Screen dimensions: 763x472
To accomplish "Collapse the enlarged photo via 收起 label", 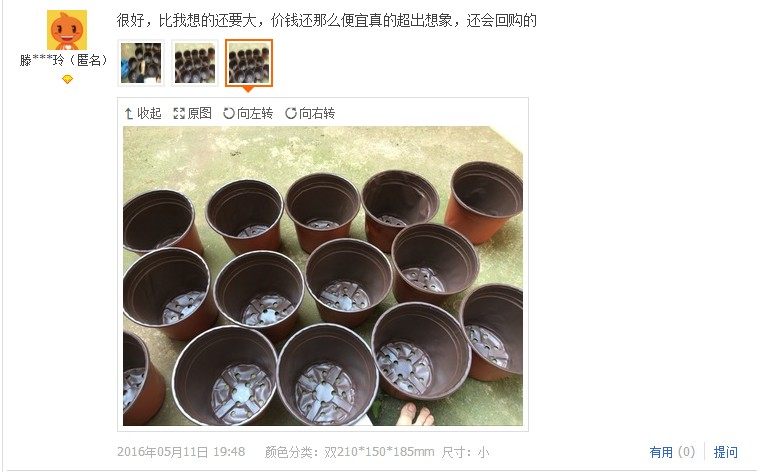I will tap(149, 113).
